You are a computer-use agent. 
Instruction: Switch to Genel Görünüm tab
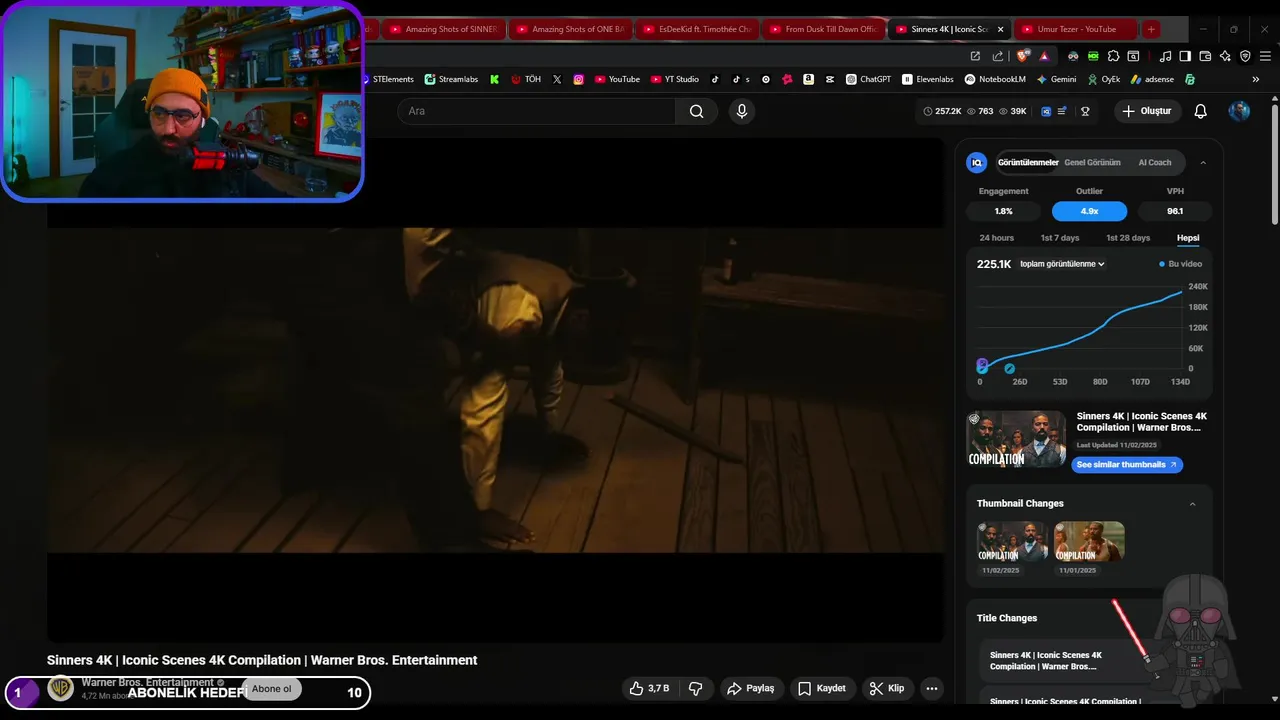pyautogui.click(x=1092, y=162)
